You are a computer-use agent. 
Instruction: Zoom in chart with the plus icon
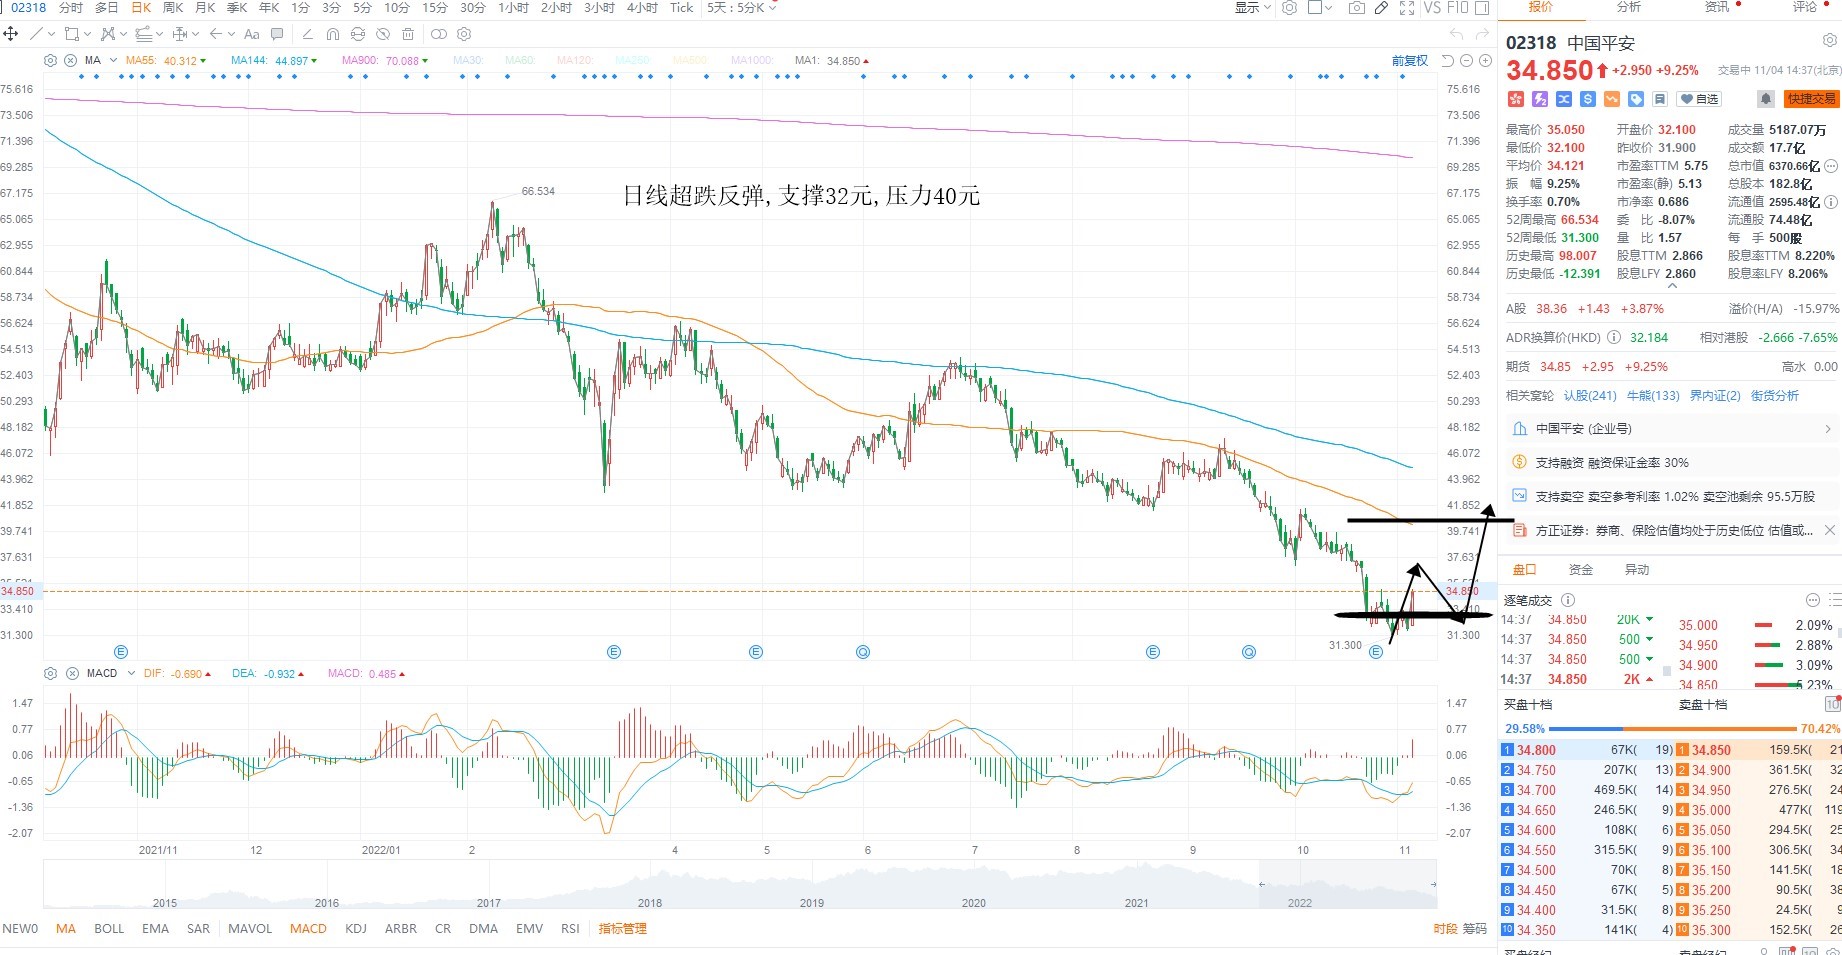click(1485, 61)
